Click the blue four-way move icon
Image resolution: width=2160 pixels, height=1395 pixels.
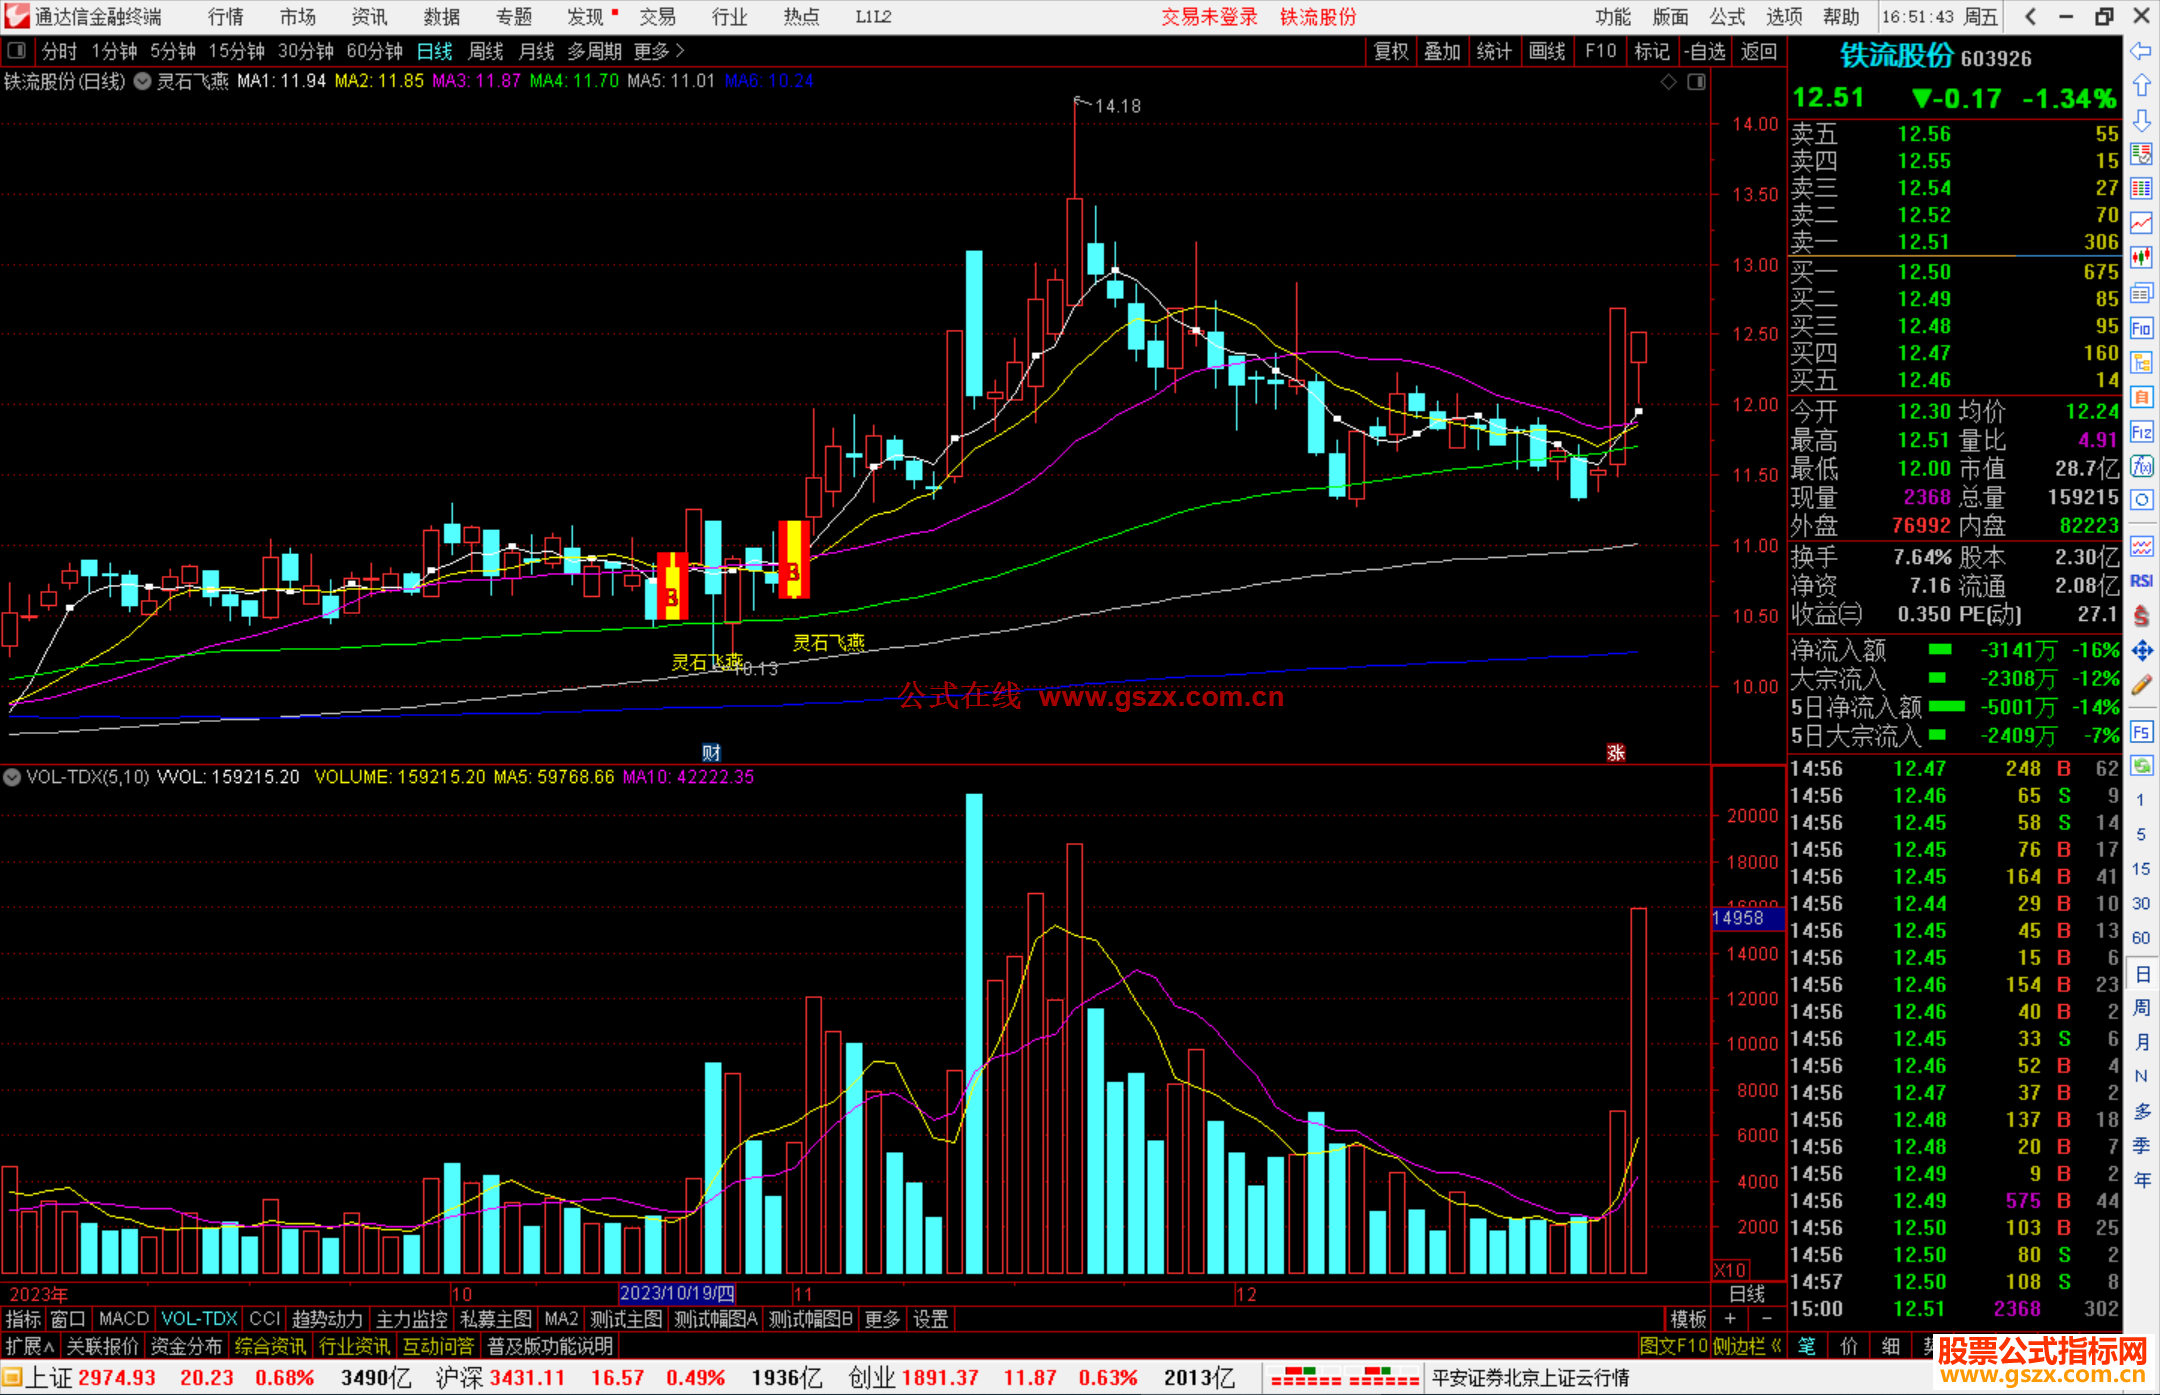point(2141,651)
